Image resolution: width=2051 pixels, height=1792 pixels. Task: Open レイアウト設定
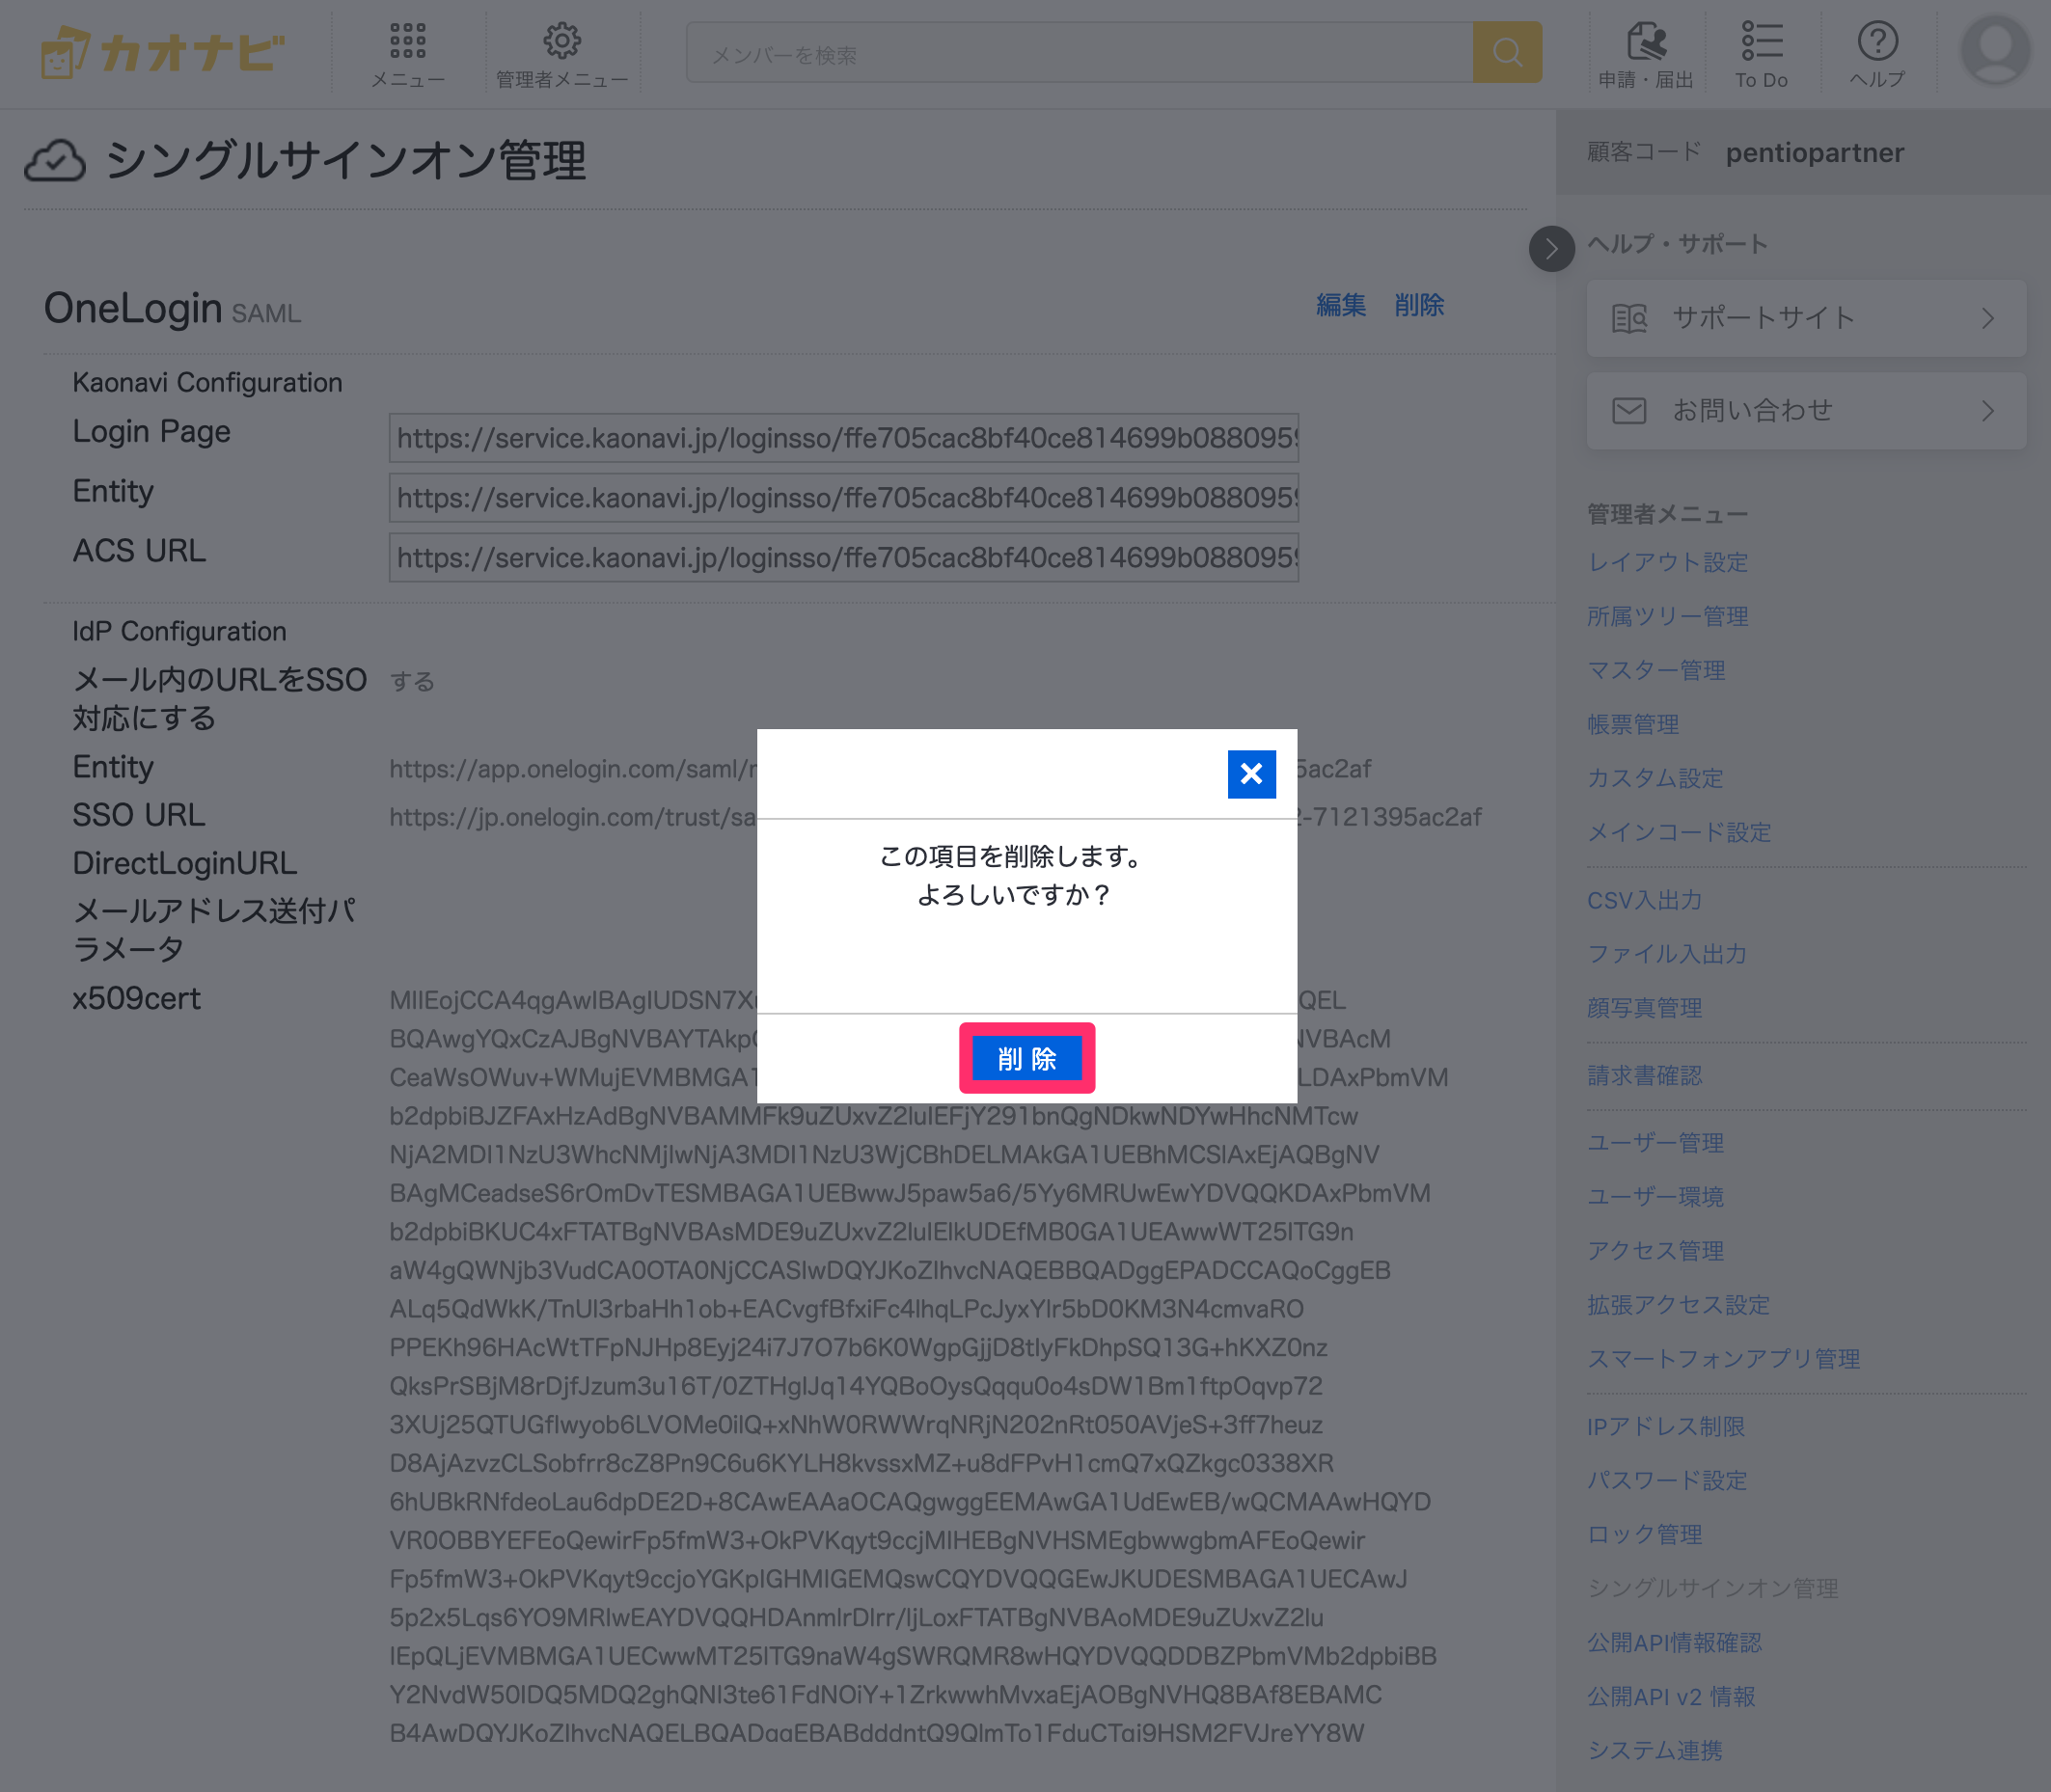(1667, 562)
